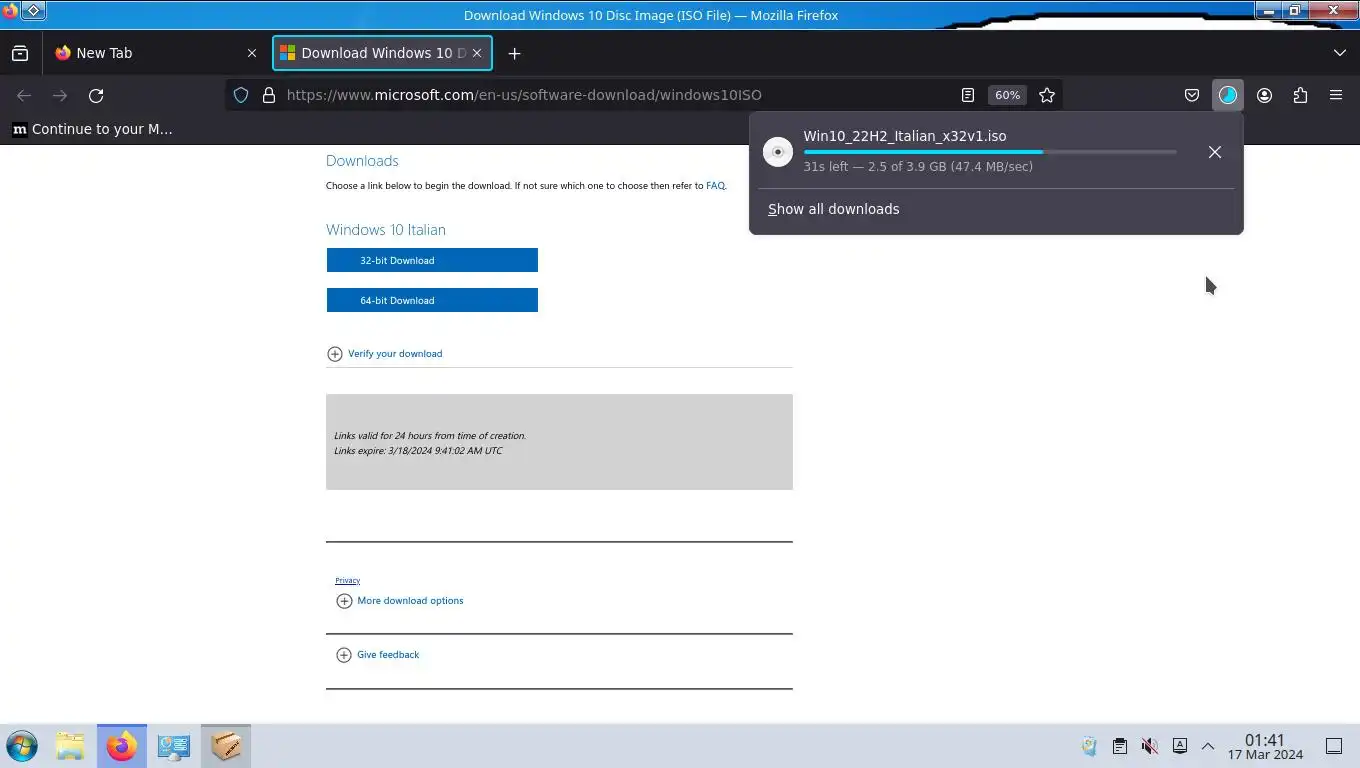Cancel the Win10 ISO download
Image resolution: width=1360 pixels, height=768 pixels.
1214,152
